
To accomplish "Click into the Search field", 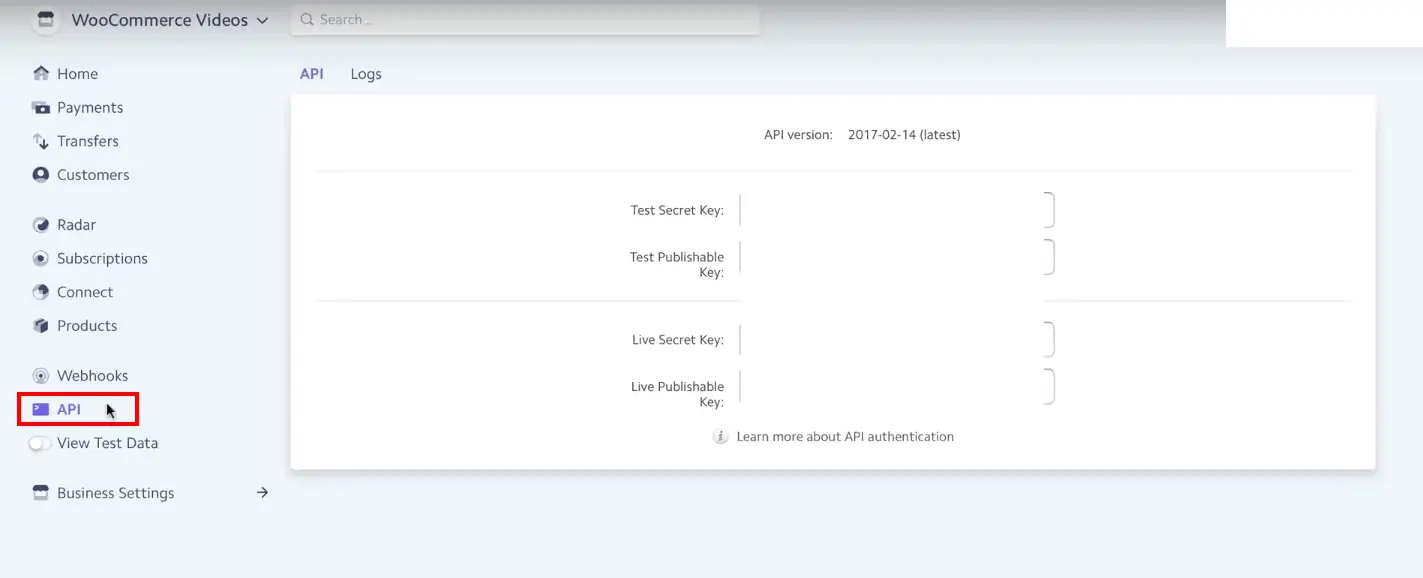I will coord(525,20).
